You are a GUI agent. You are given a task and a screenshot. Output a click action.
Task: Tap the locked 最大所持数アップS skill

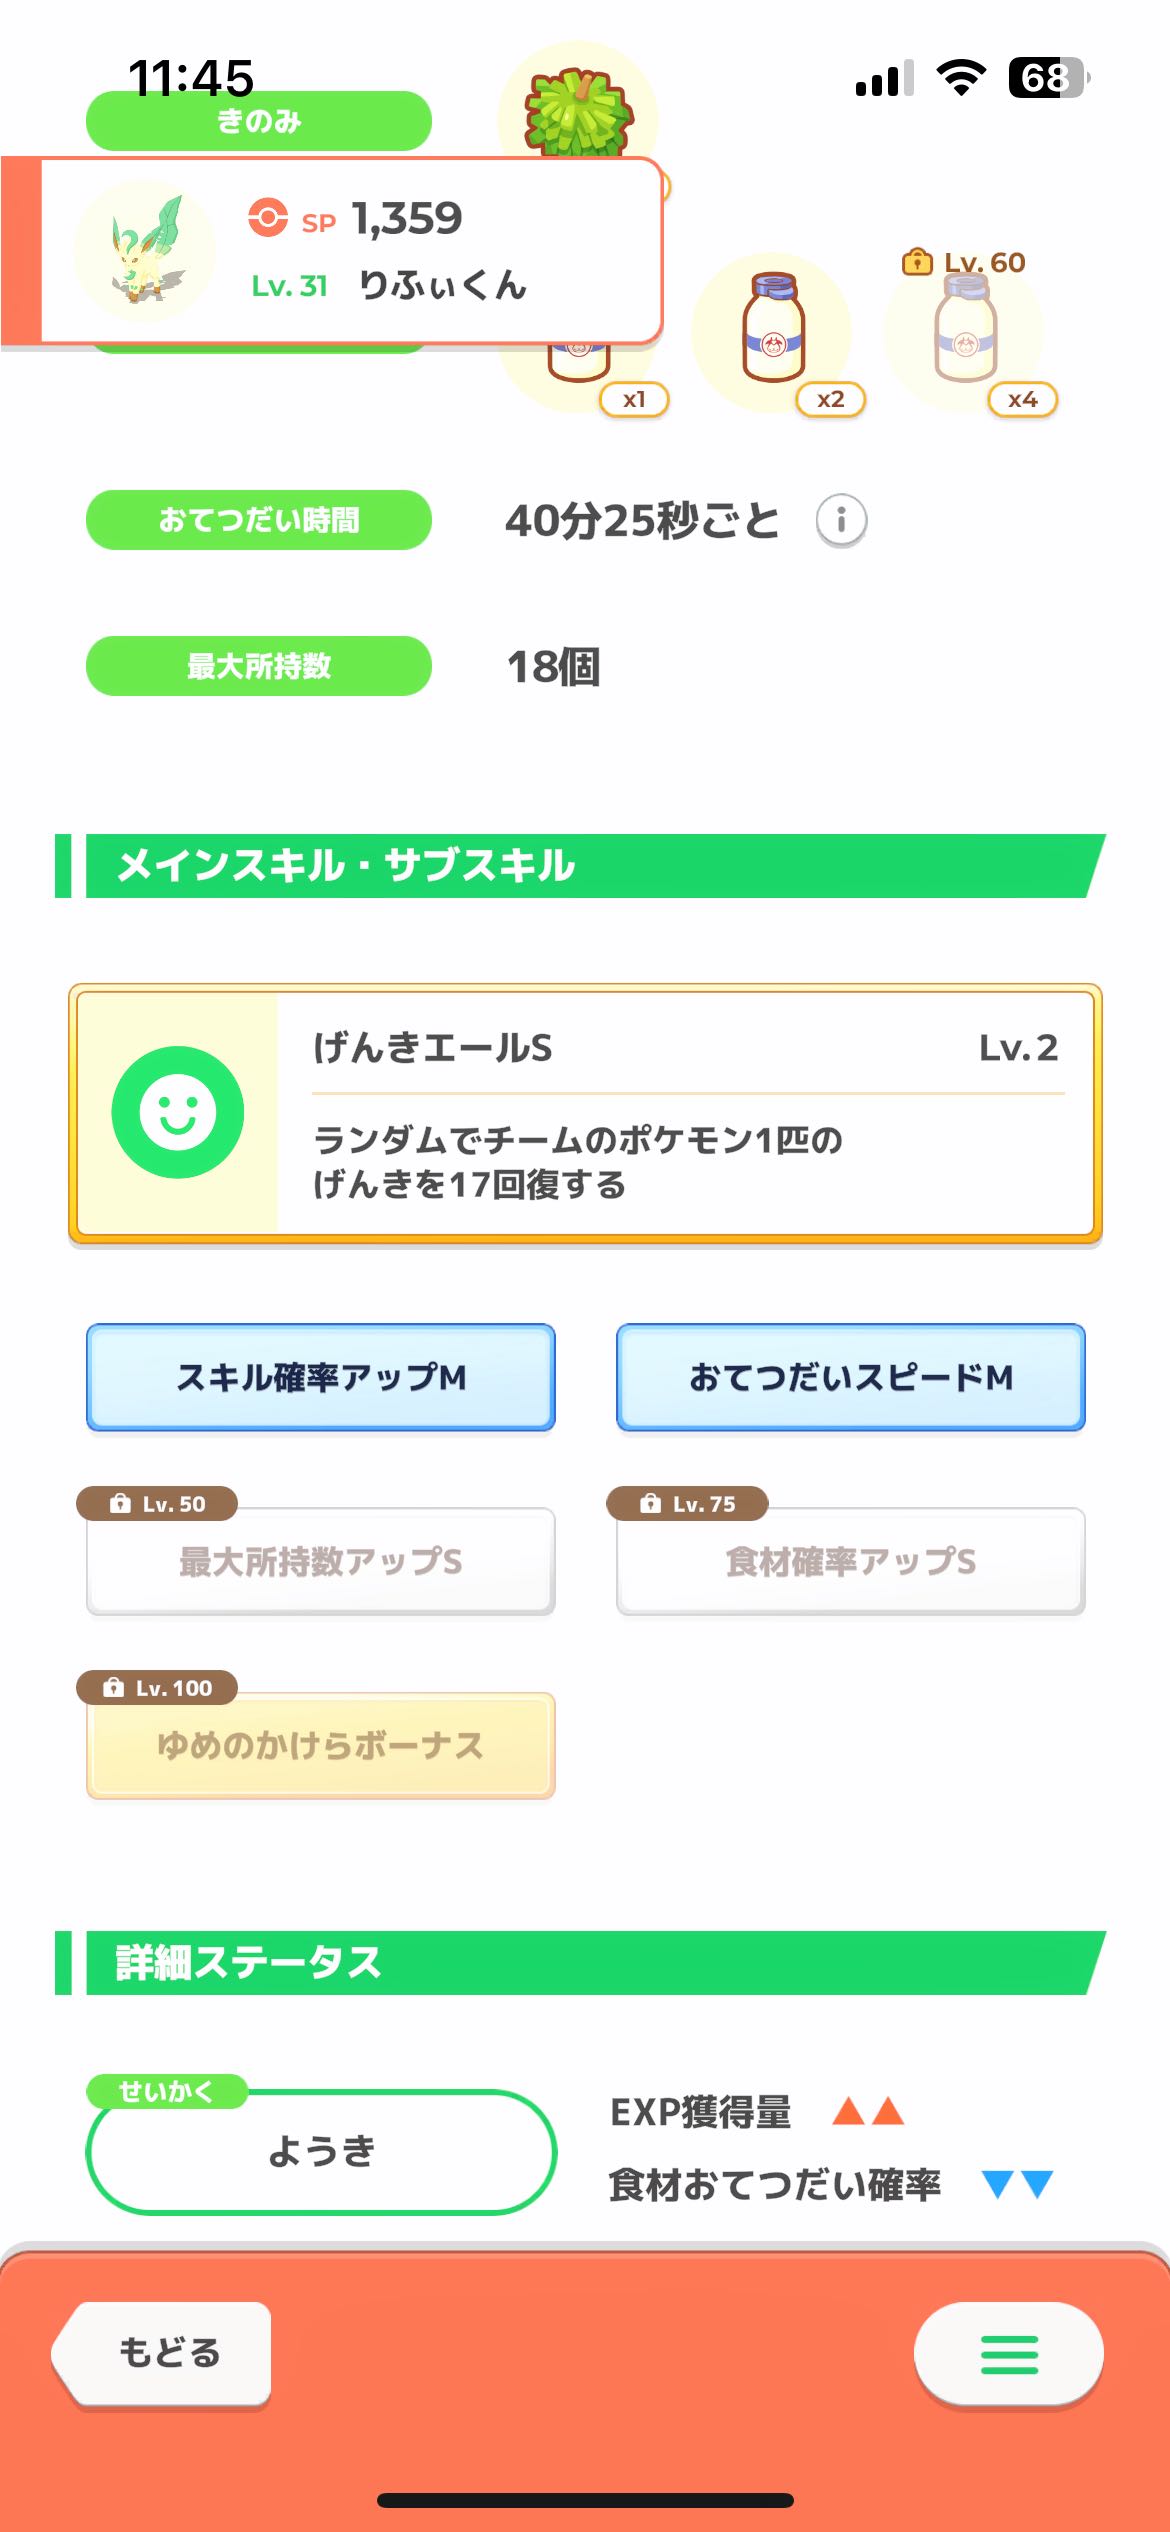321,1561
